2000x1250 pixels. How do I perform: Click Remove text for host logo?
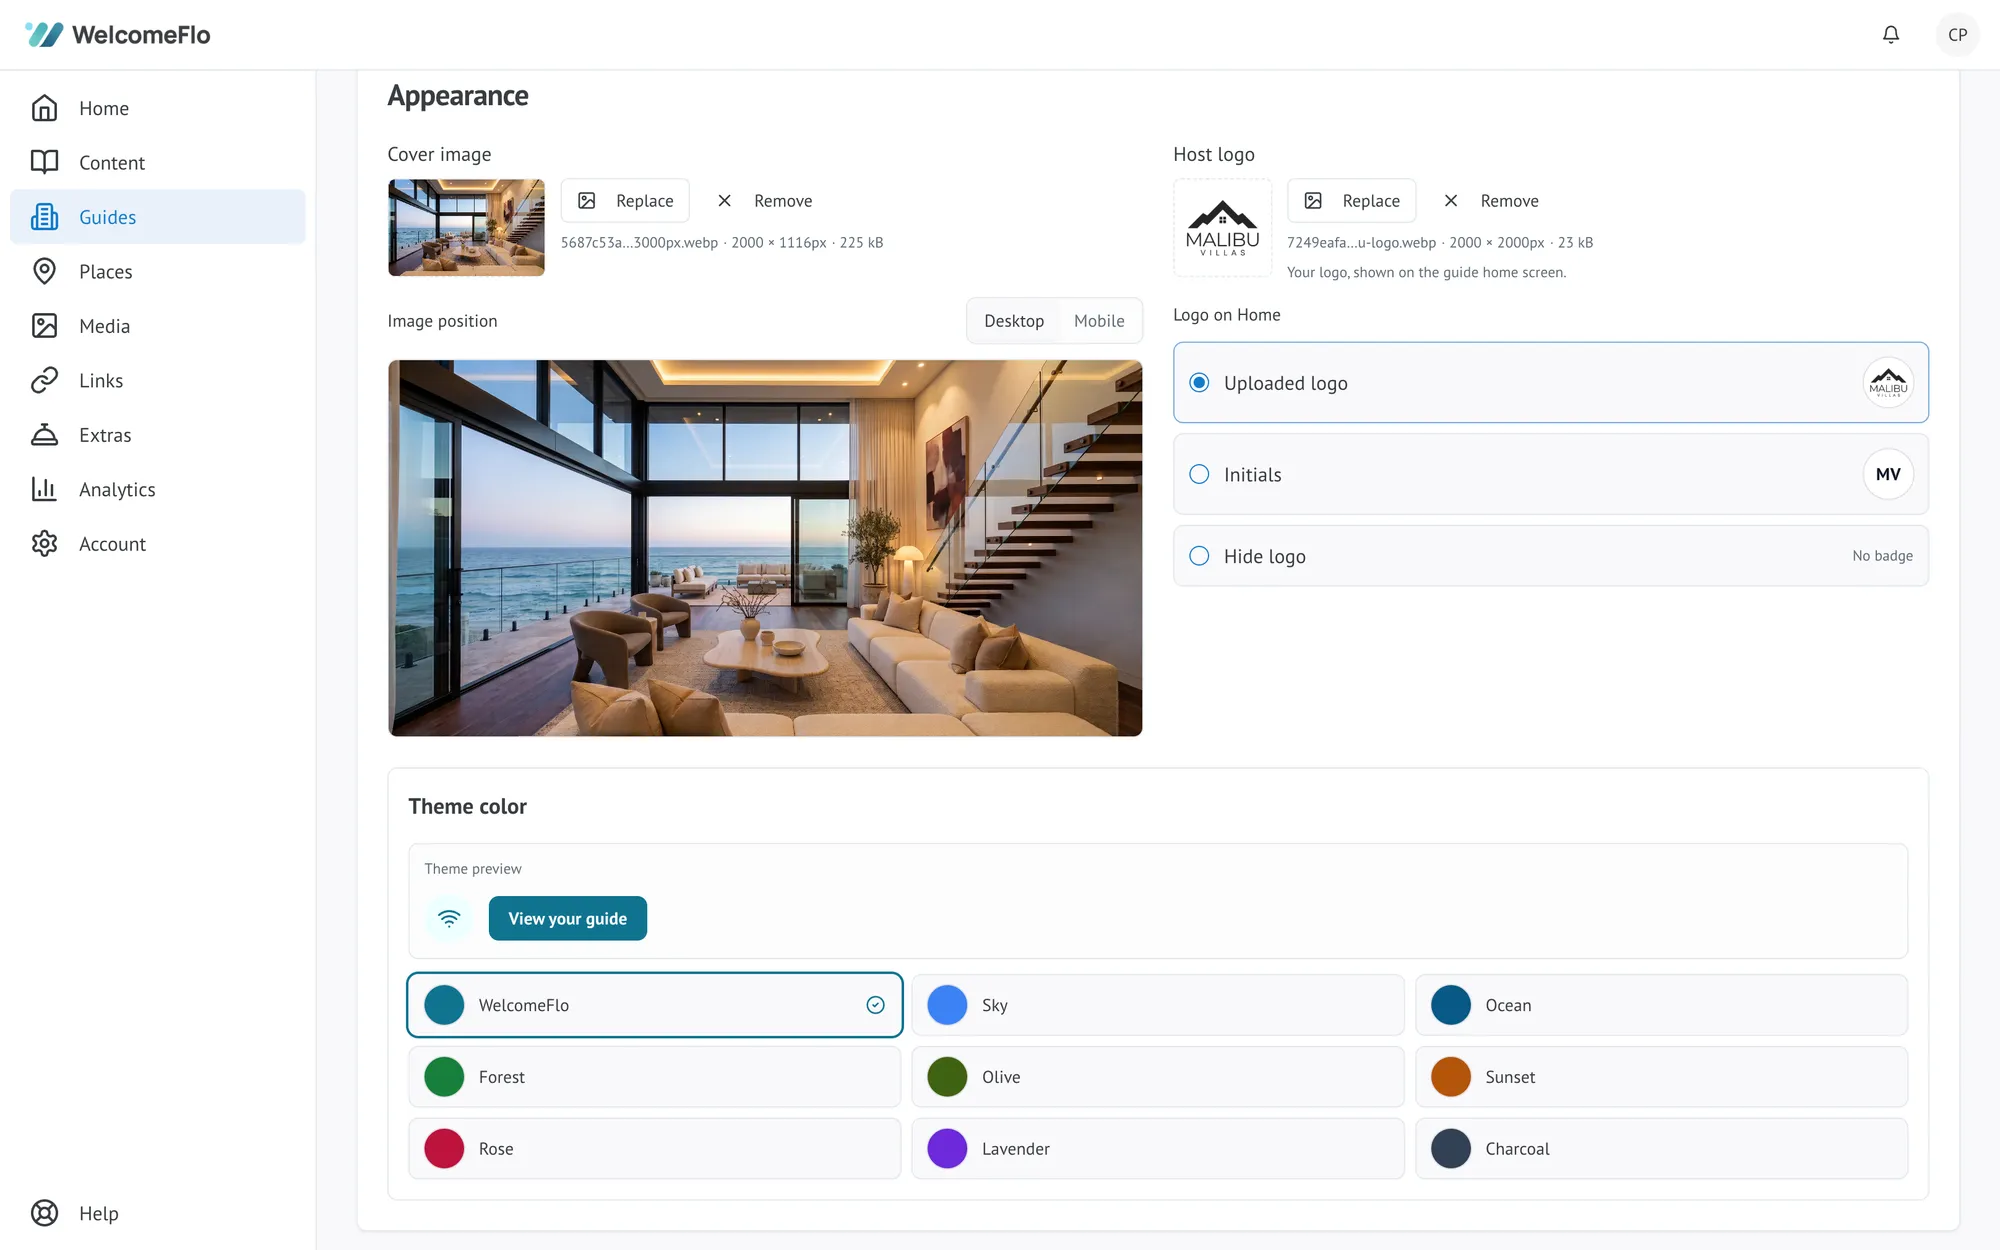pos(1509,201)
